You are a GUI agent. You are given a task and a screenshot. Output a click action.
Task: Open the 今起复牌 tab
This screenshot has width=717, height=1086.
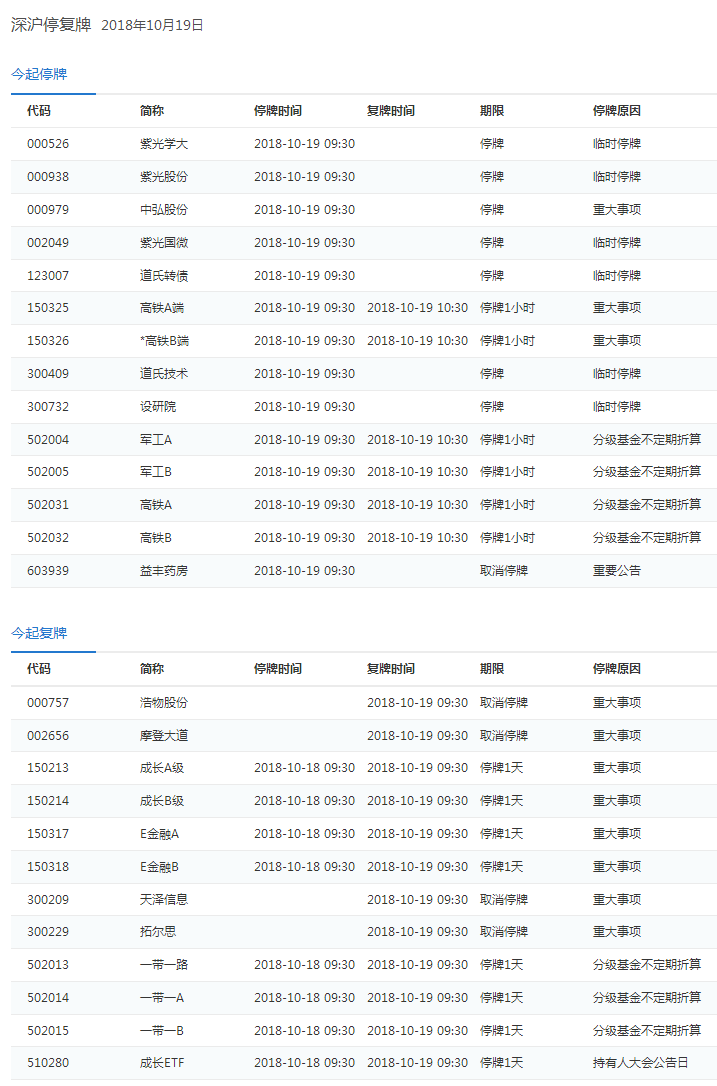(x=39, y=633)
